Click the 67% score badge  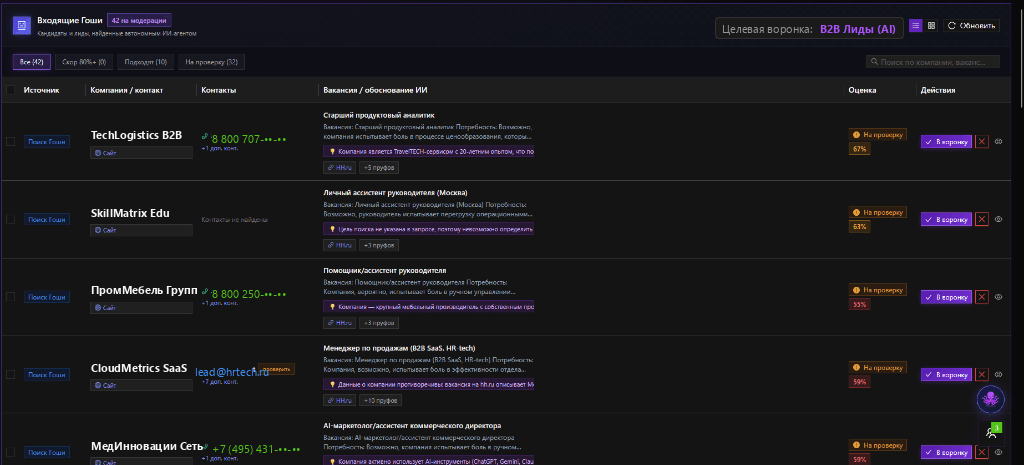coord(859,149)
